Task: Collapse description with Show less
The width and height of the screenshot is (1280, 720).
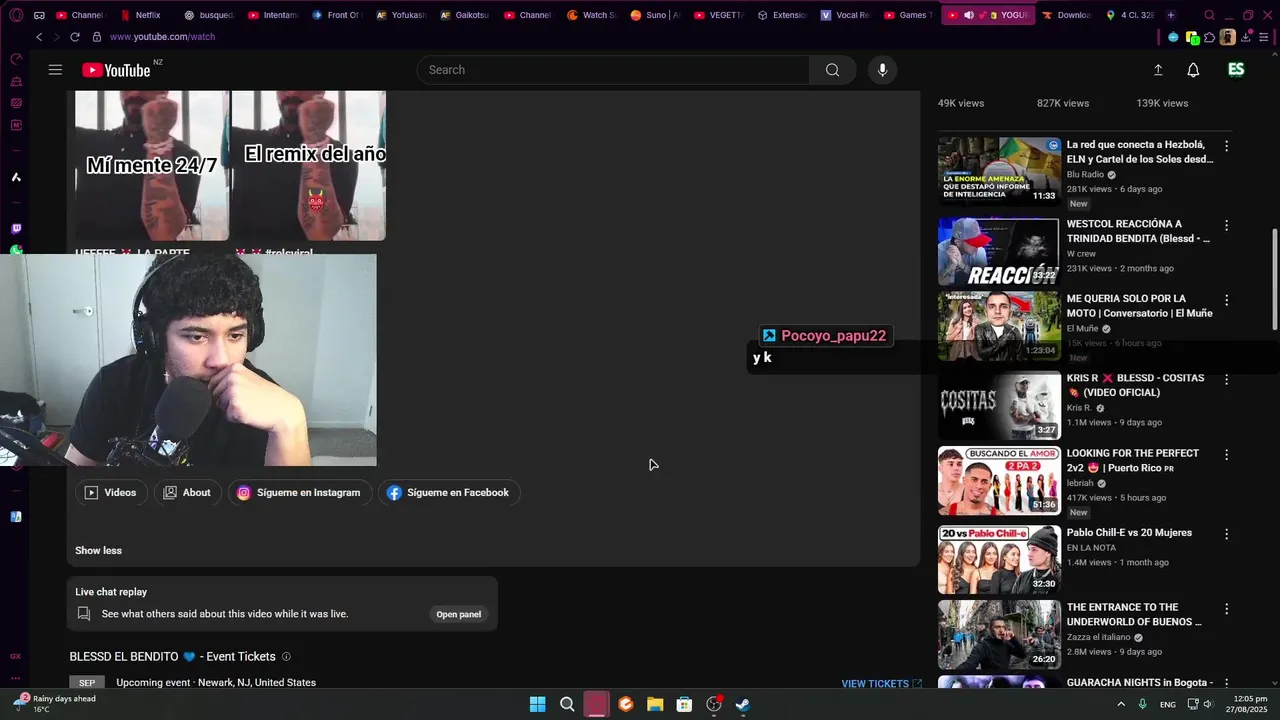Action: pos(98,550)
